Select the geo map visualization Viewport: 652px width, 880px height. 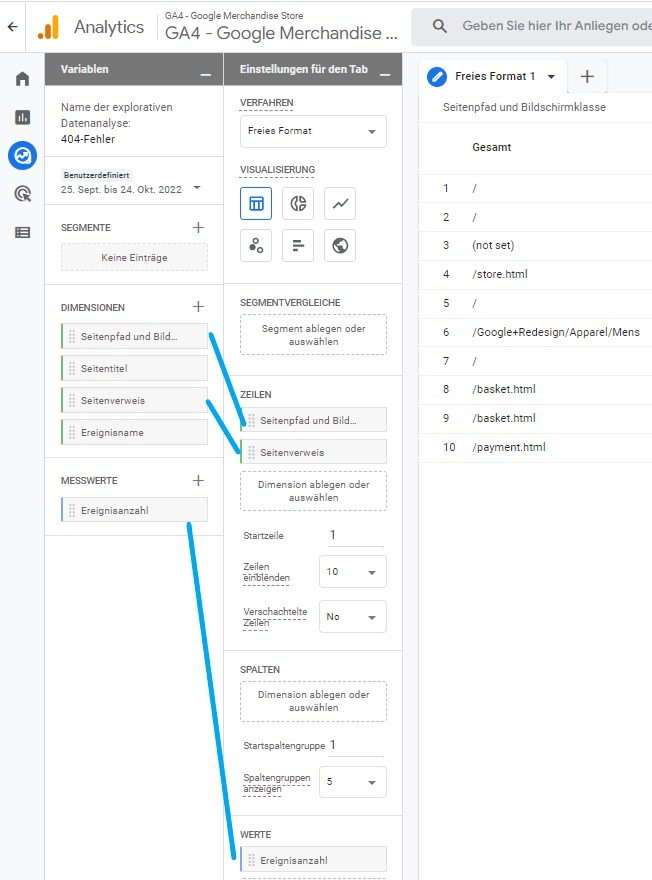click(340, 245)
